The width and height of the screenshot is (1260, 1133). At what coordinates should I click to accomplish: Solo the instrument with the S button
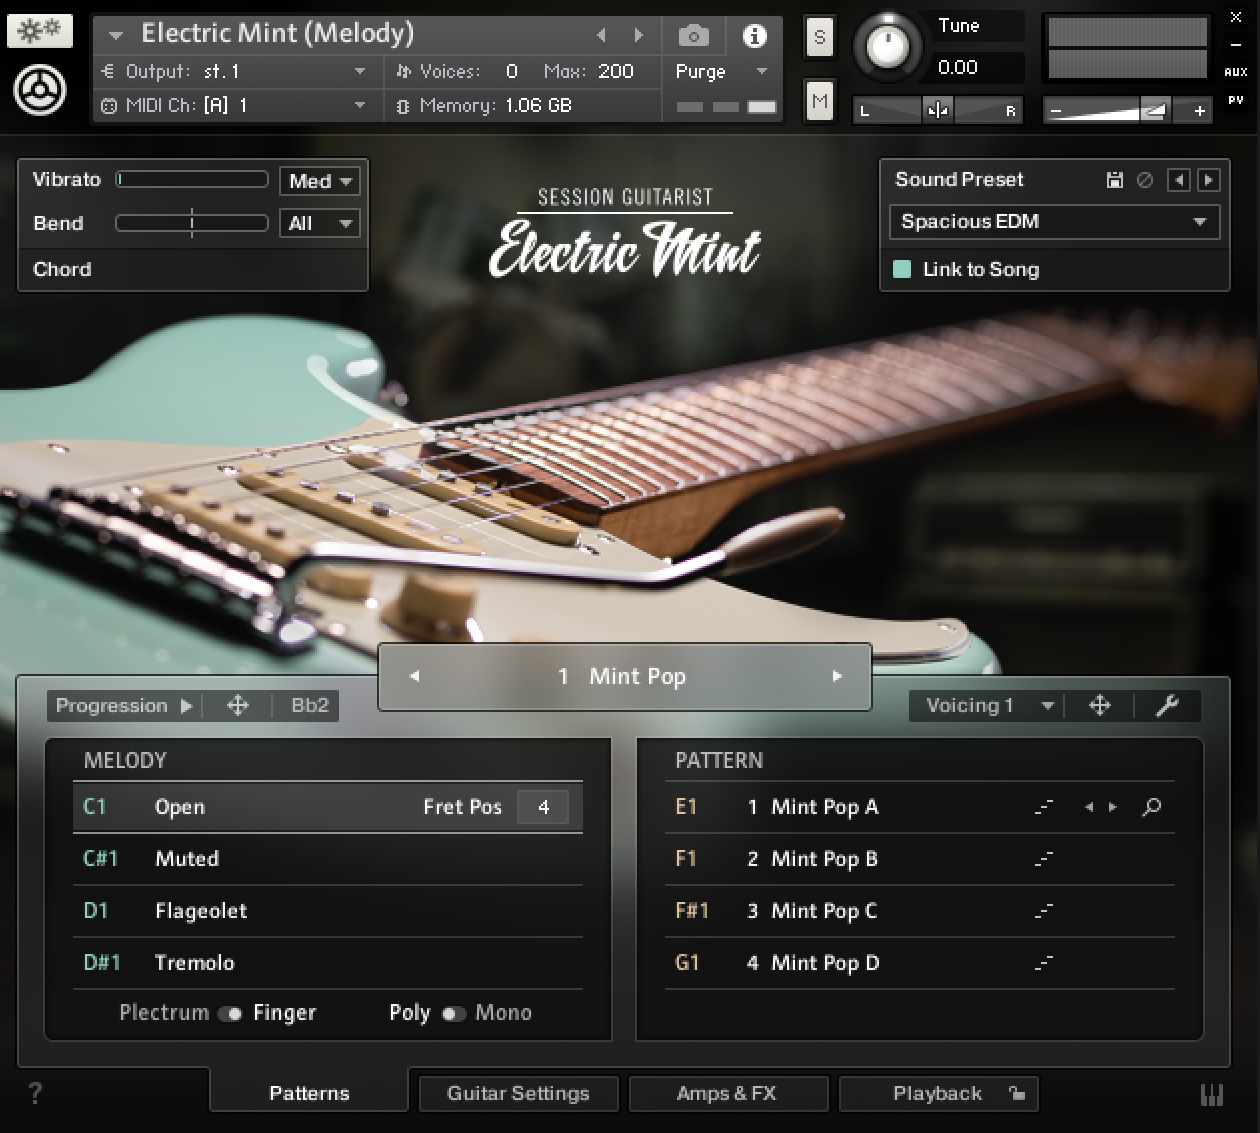(x=819, y=36)
